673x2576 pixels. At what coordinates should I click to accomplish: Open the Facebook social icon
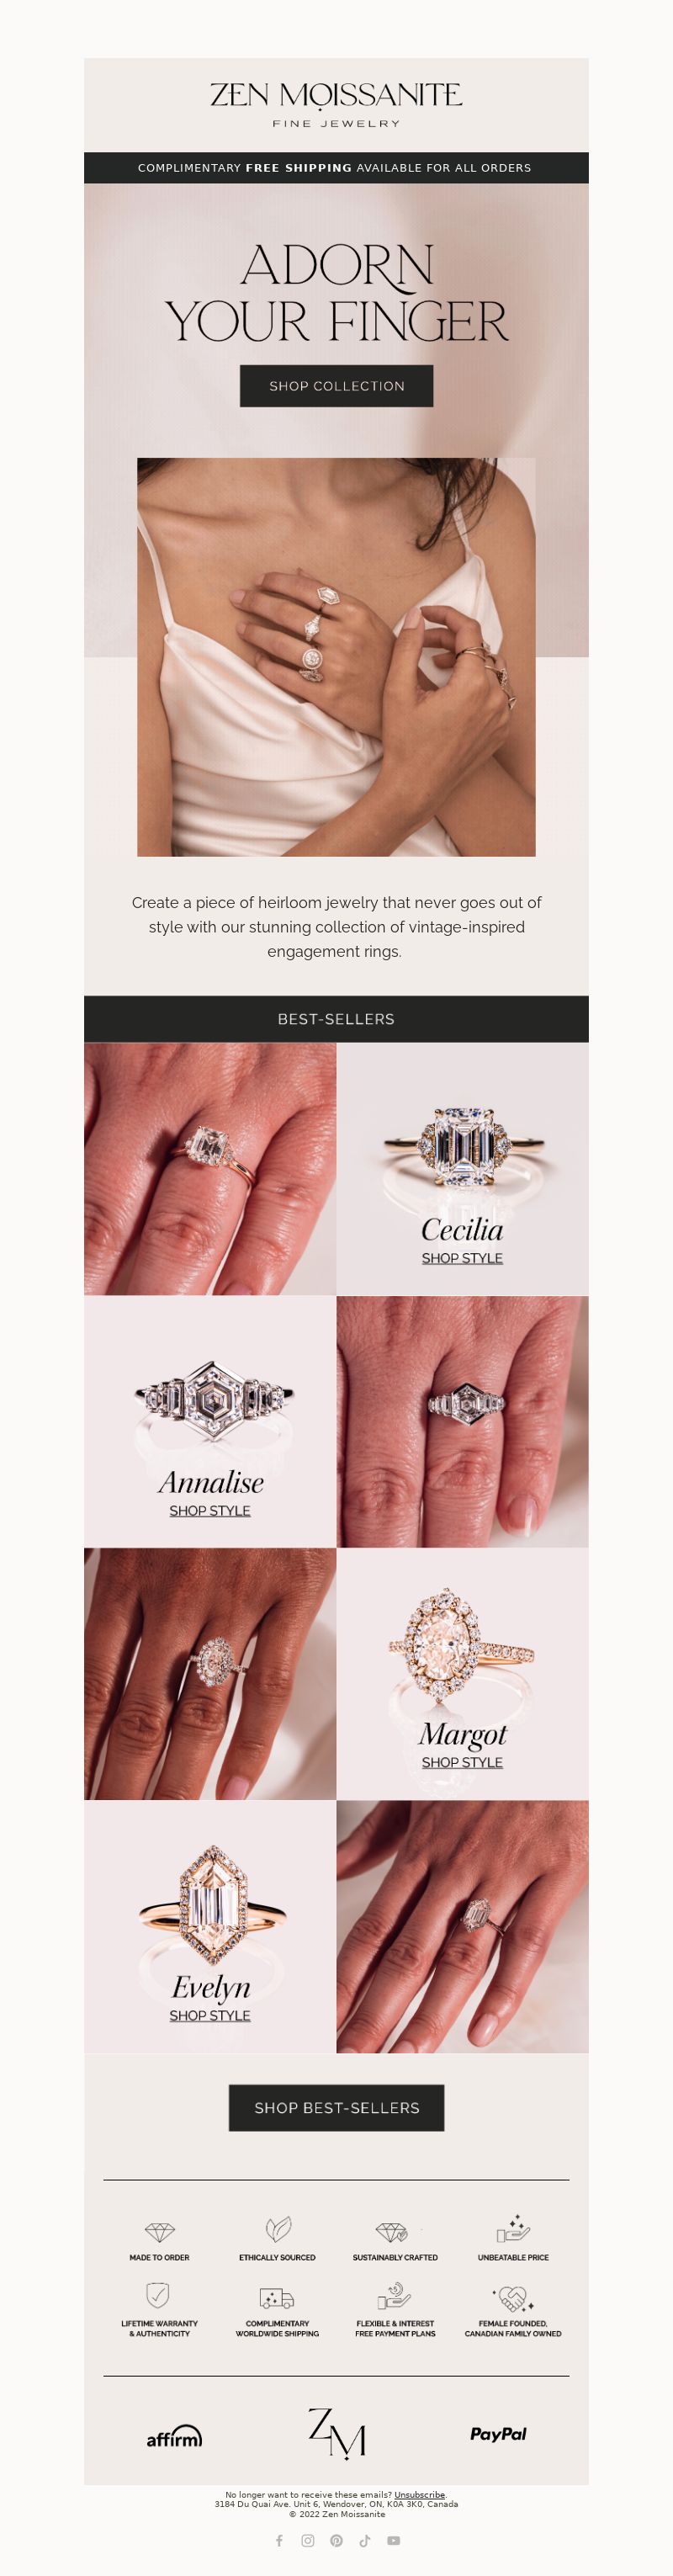click(x=279, y=2540)
